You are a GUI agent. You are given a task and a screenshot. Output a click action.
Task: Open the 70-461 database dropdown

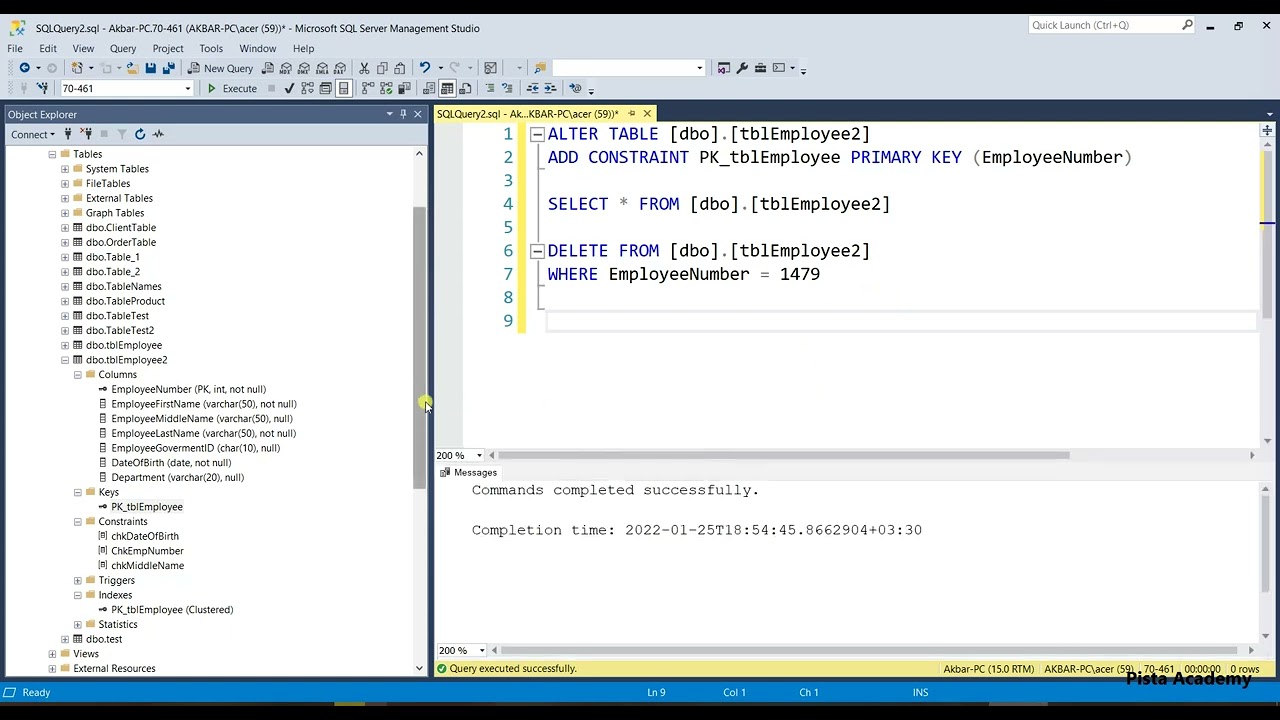187,88
